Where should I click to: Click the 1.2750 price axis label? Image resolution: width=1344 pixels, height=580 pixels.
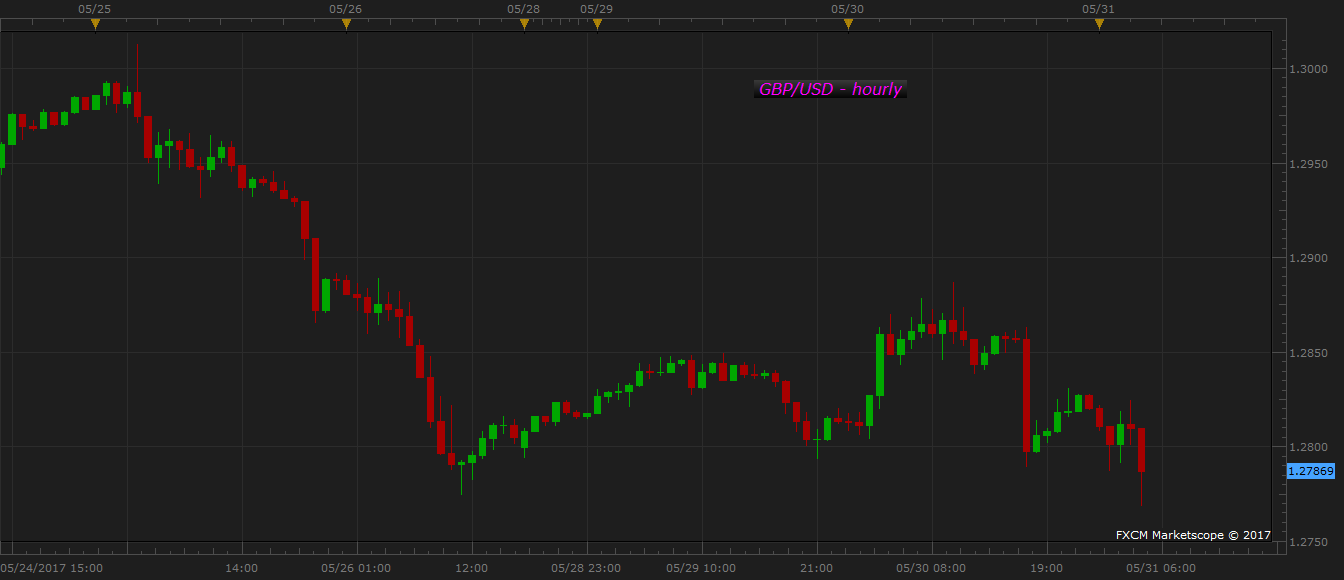[1308, 543]
